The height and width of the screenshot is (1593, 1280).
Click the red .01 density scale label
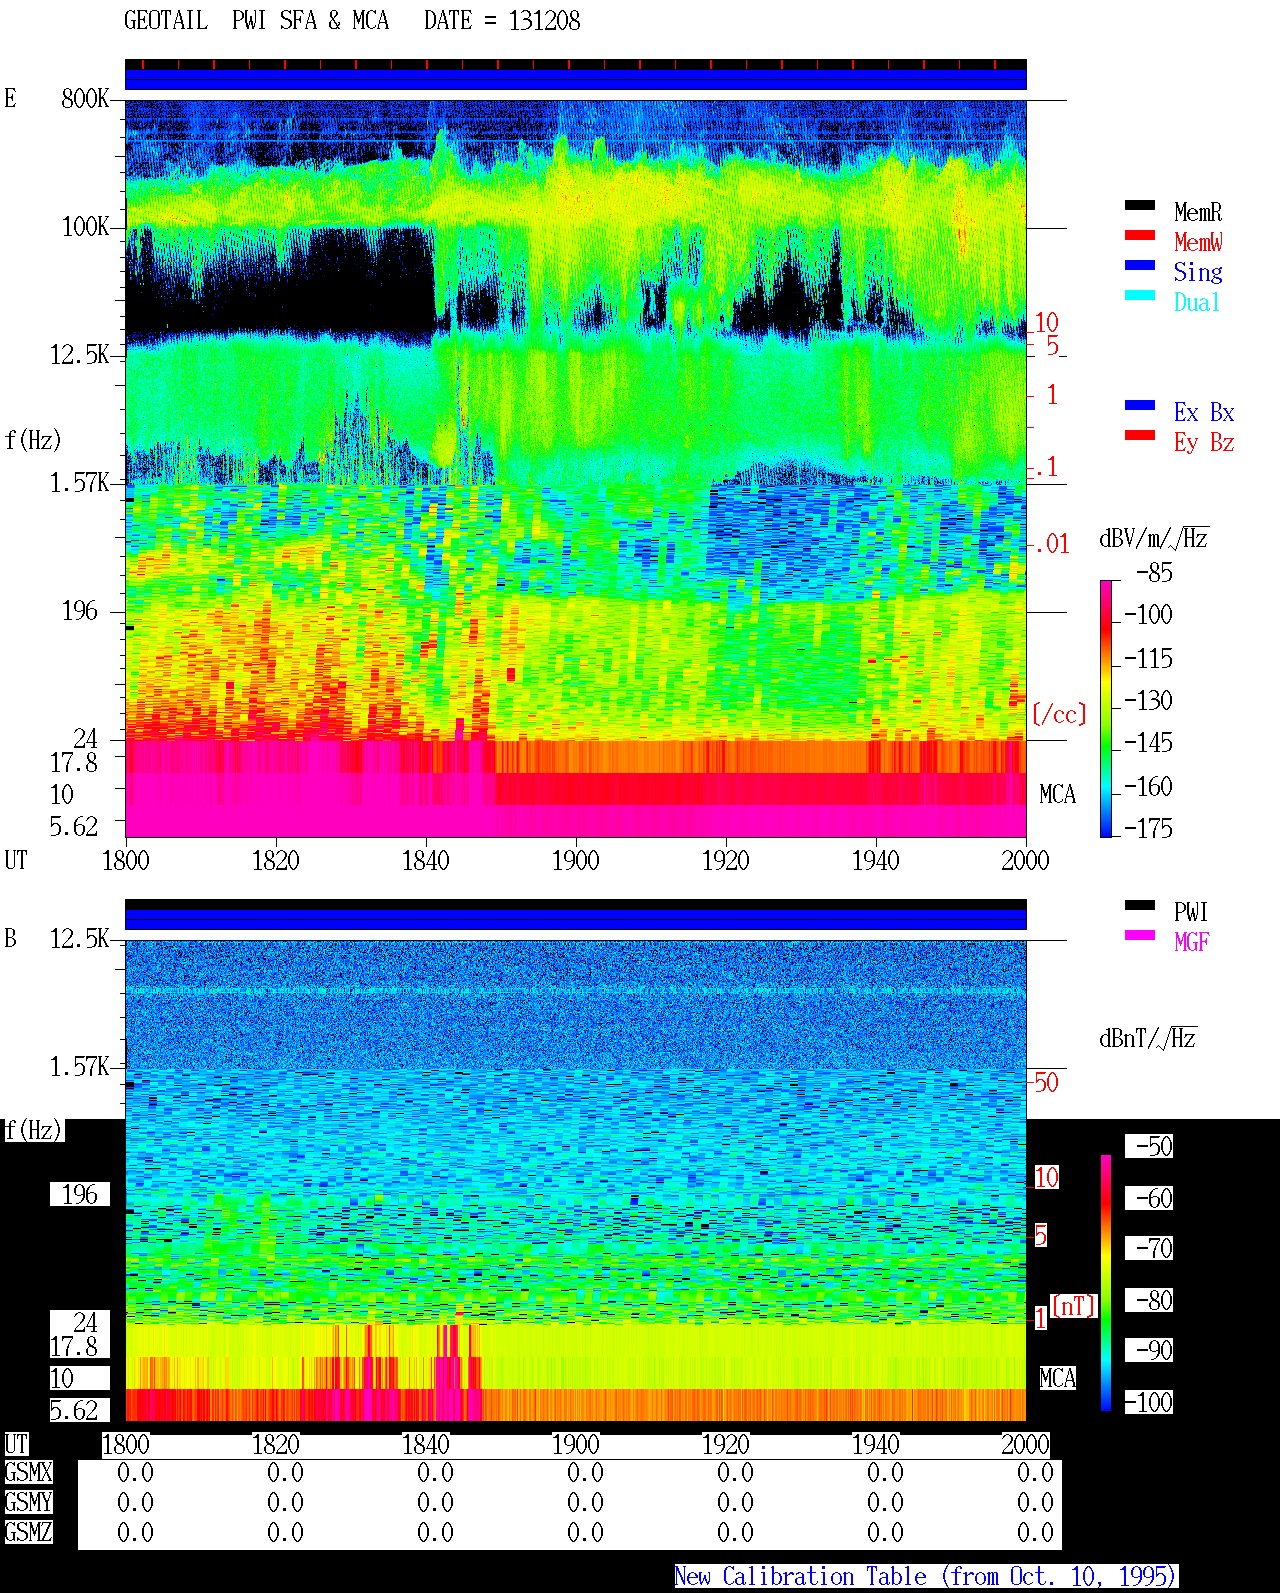click(x=1052, y=545)
